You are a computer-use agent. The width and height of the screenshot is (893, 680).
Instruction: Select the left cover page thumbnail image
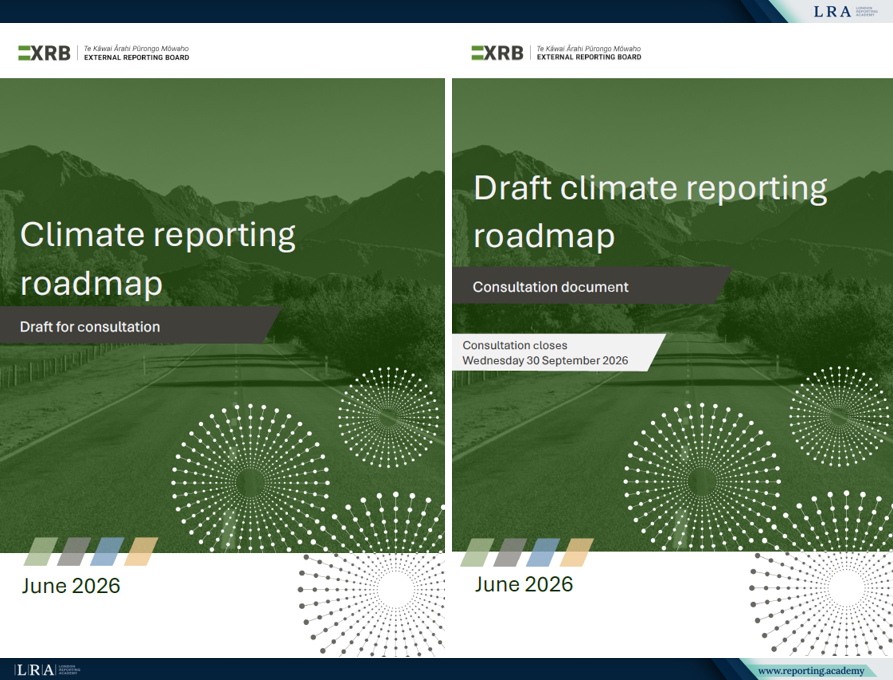222,340
